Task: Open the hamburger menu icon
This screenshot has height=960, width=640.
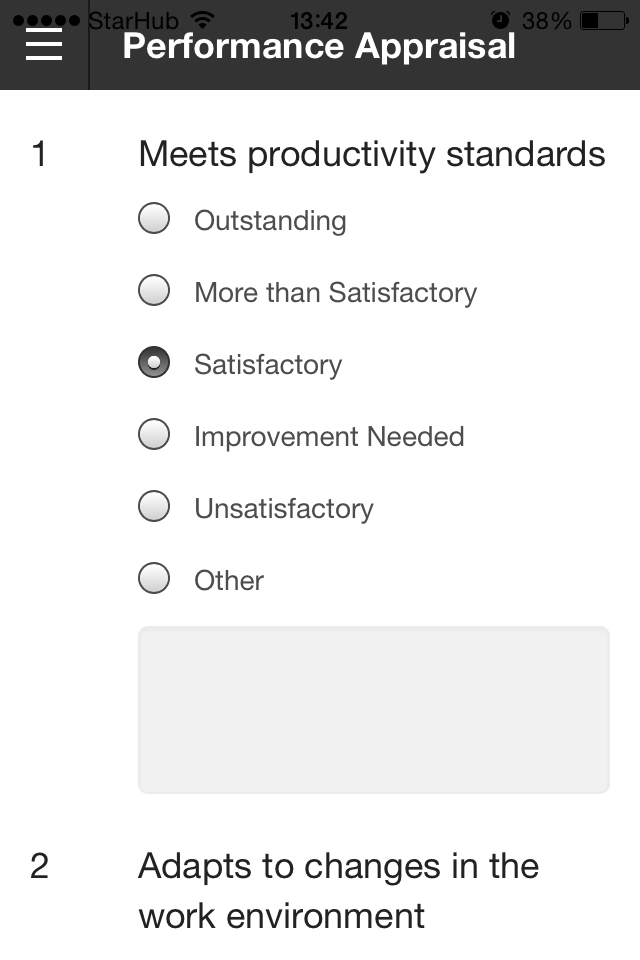Action: coord(43,45)
